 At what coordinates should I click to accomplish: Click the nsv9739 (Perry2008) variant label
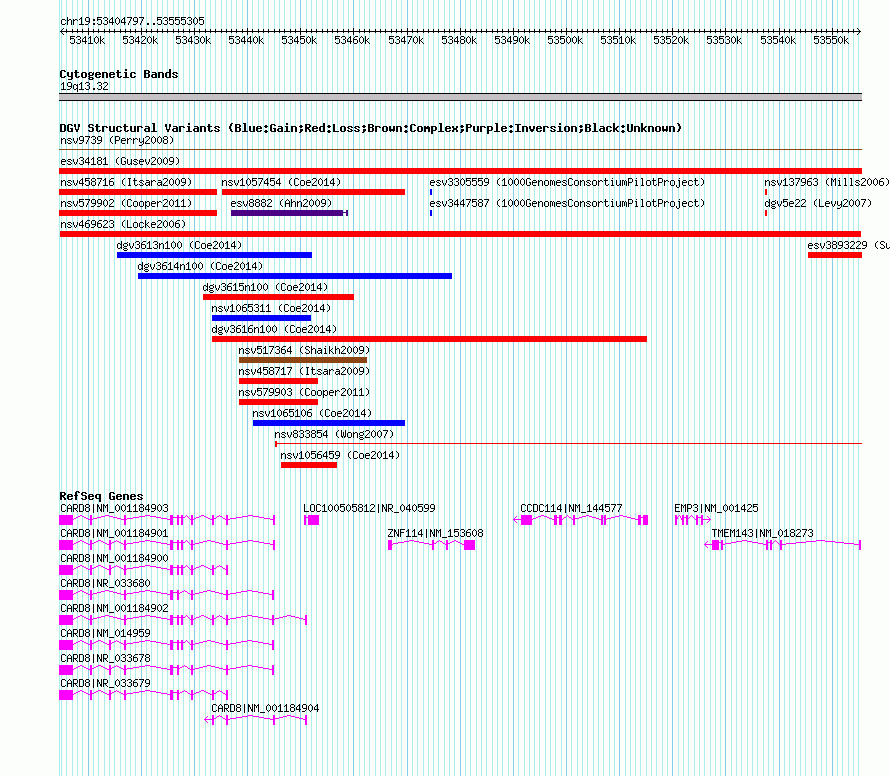coord(117,140)
